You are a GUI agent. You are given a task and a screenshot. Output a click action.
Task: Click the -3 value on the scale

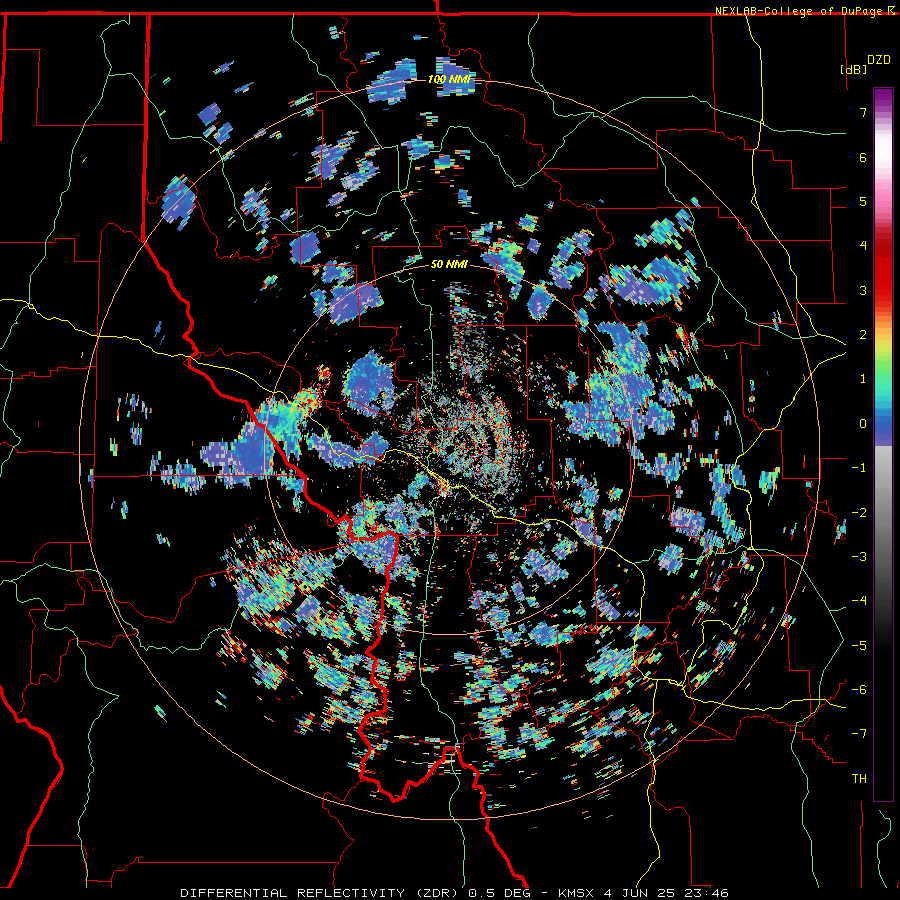click(x=859, y=557)
